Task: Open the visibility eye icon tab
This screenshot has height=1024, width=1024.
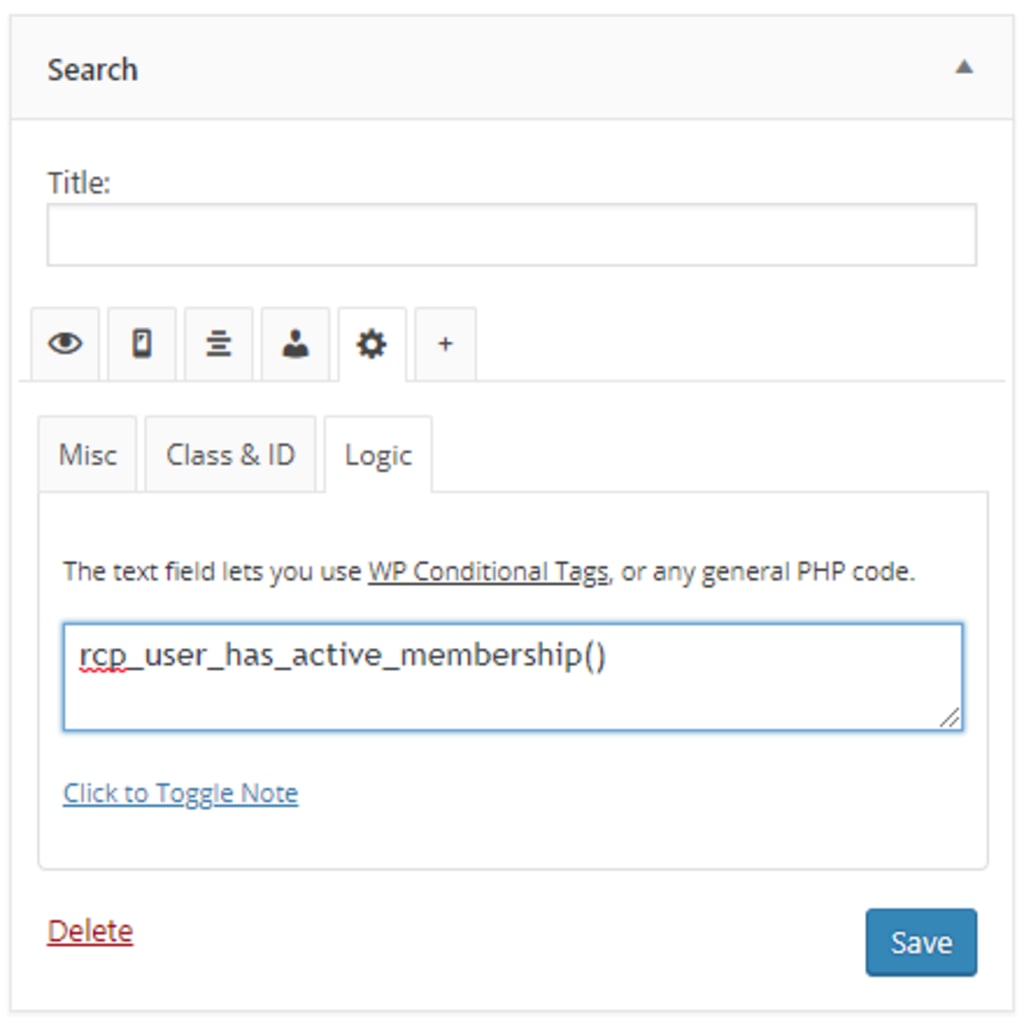Action: click(x=65, y=344)
